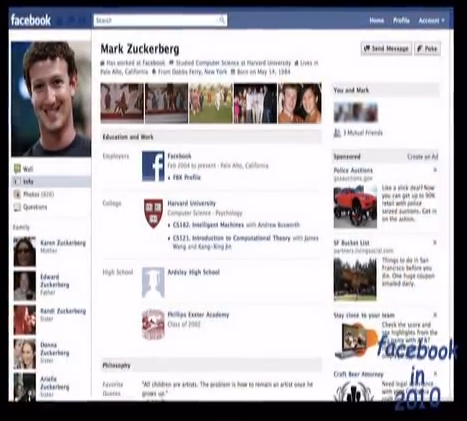
Task: Click the Send Message button
Action: (x=386, y=49)
